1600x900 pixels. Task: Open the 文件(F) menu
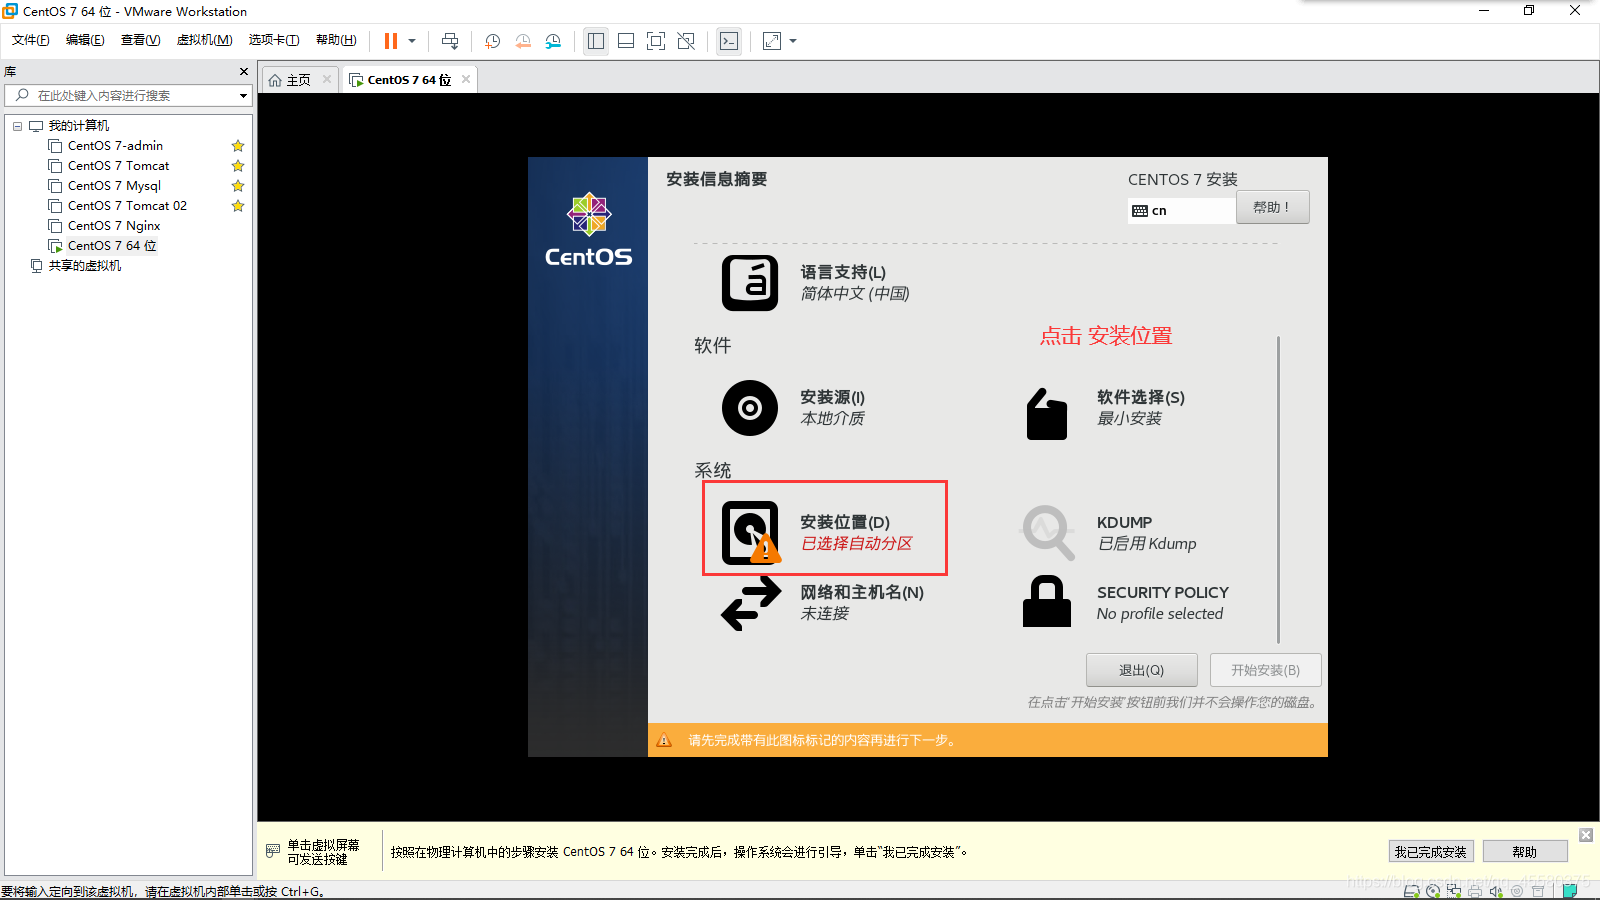[31, 40]
